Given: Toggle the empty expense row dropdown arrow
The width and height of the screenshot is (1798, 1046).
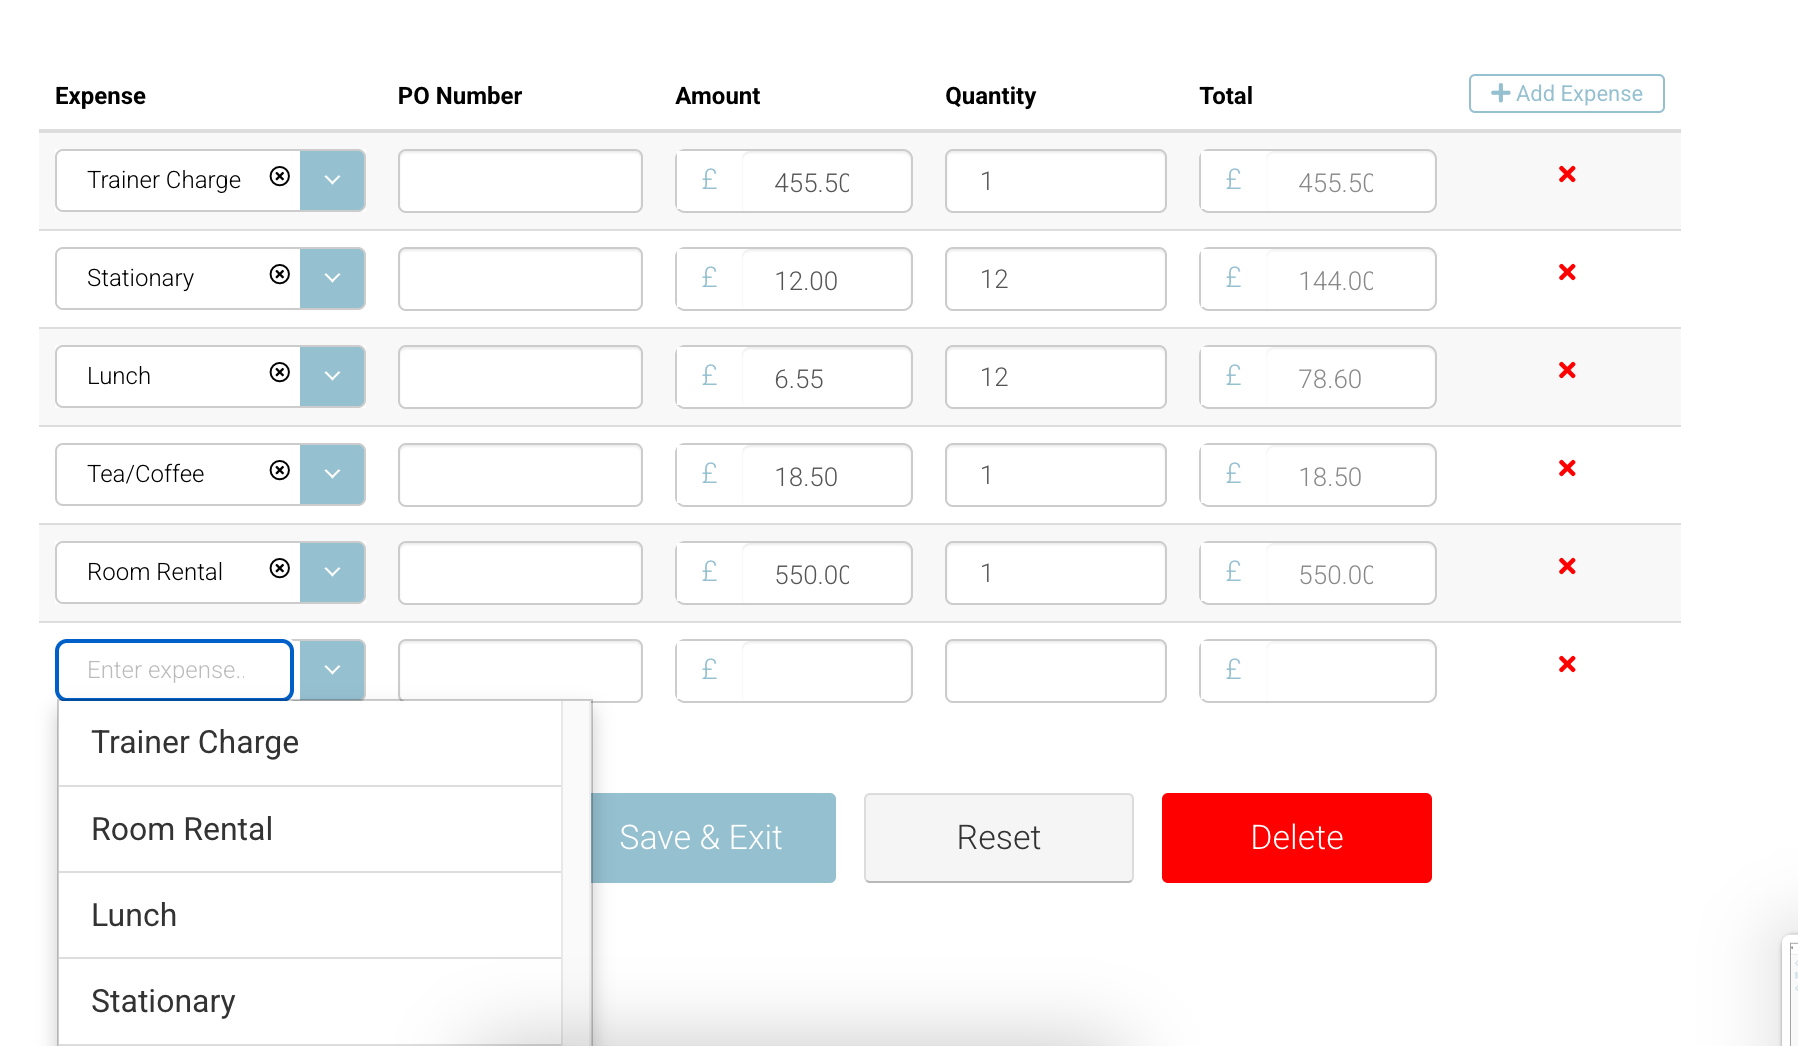Looking at the screenshot, I should point(332,670).
